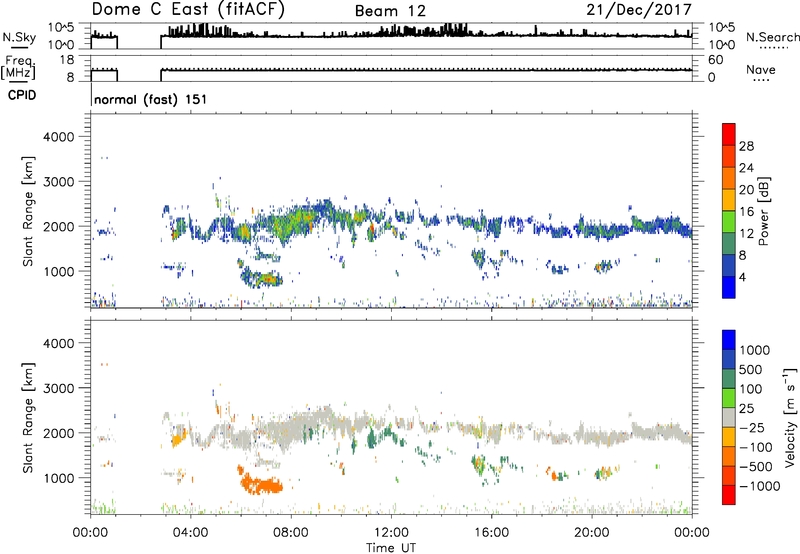Click the noise spikes near 04:30 in N.Sky panel
Screen dimensions: 800x554
(202, 29)
